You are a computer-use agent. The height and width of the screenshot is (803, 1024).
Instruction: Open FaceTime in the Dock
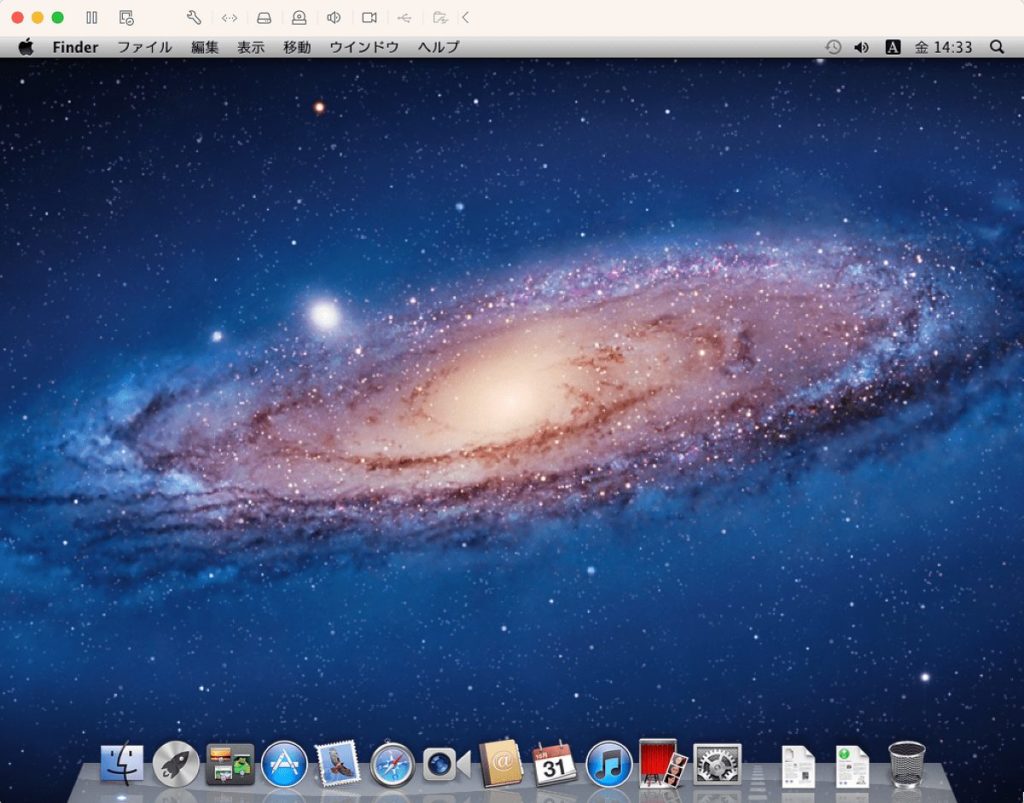[447, 763]
